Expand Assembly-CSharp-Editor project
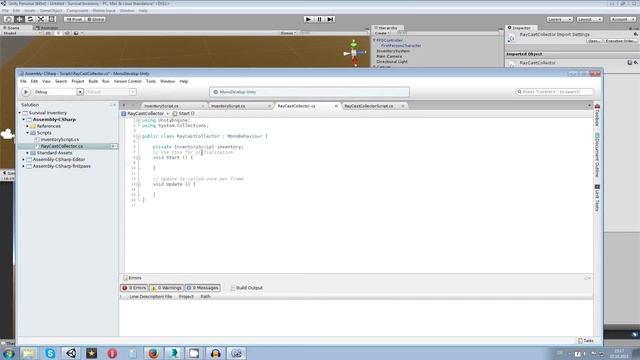640x360 pixels. click(x=24, y=160)
